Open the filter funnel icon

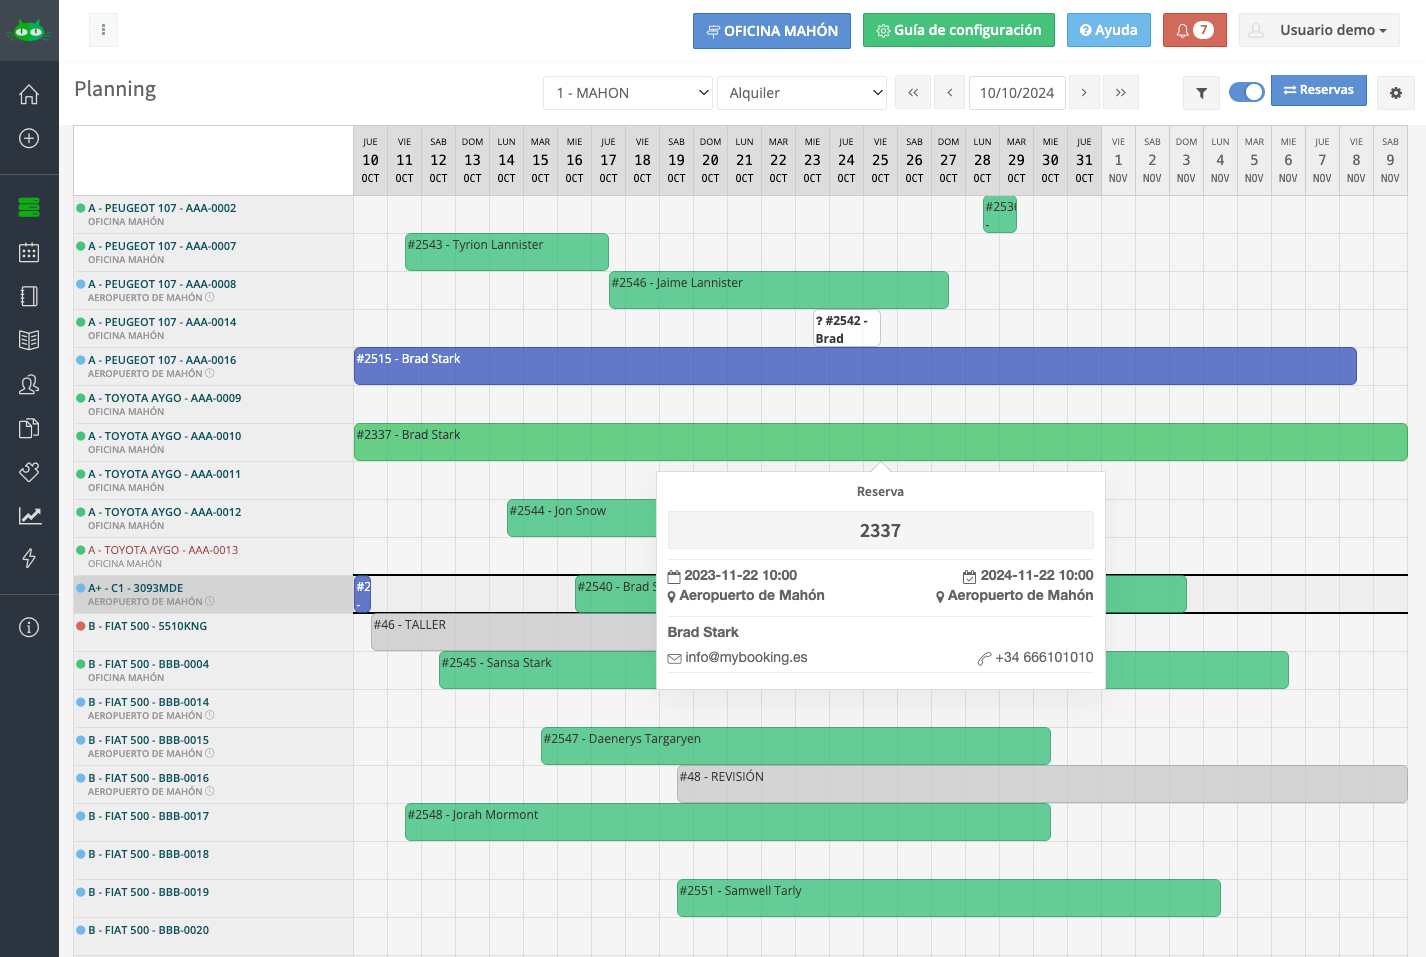coord(1201,93)
